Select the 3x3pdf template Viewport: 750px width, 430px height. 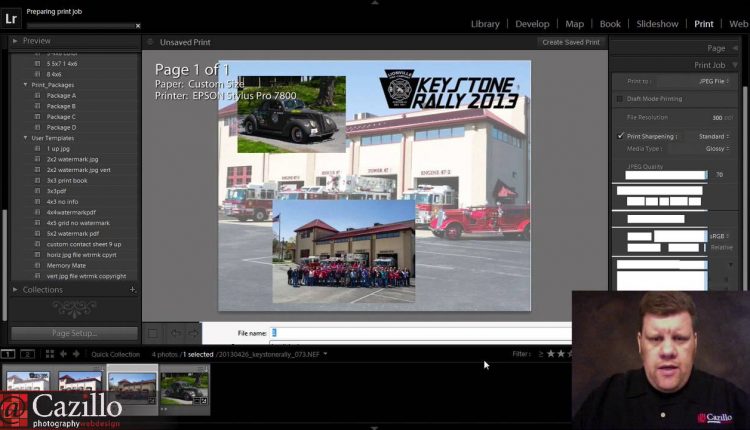pos(56,191)
